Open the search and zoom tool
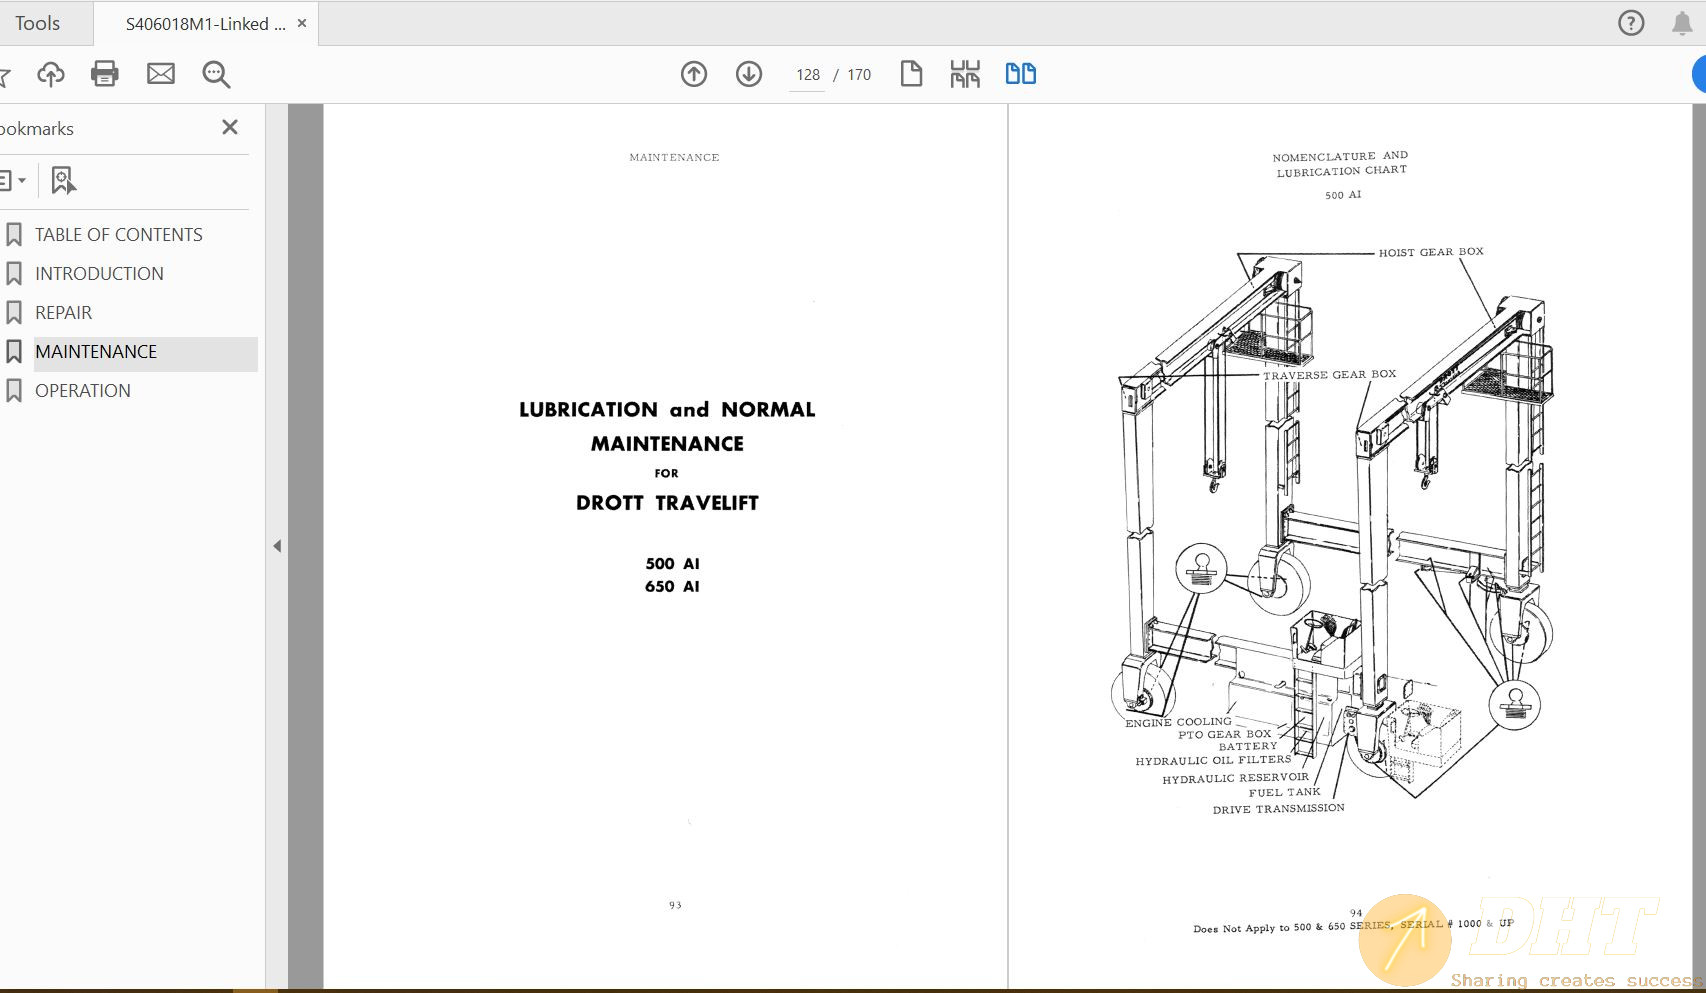Screen dimensions: 1706x993 216,73
